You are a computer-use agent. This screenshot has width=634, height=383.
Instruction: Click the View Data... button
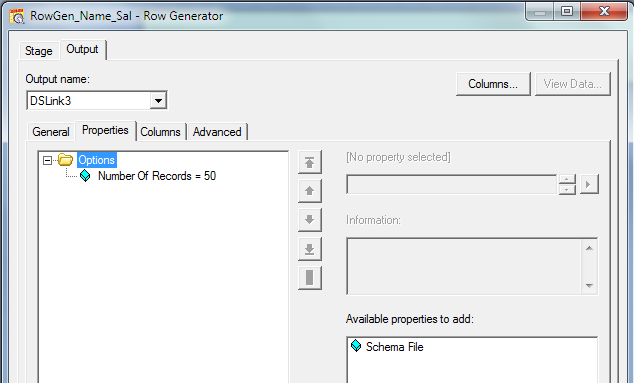click(573, 84)
